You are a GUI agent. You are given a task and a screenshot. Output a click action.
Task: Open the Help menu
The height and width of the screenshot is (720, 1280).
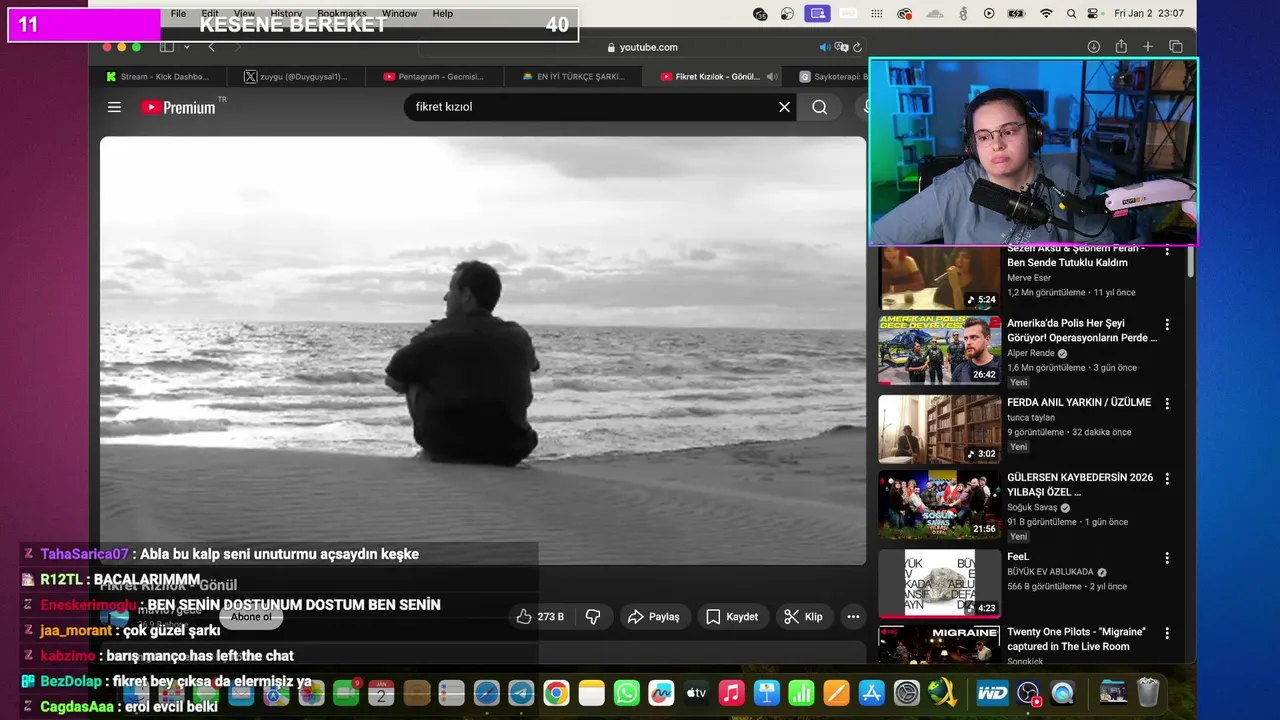pyautogui.click(x=442, y=14)
